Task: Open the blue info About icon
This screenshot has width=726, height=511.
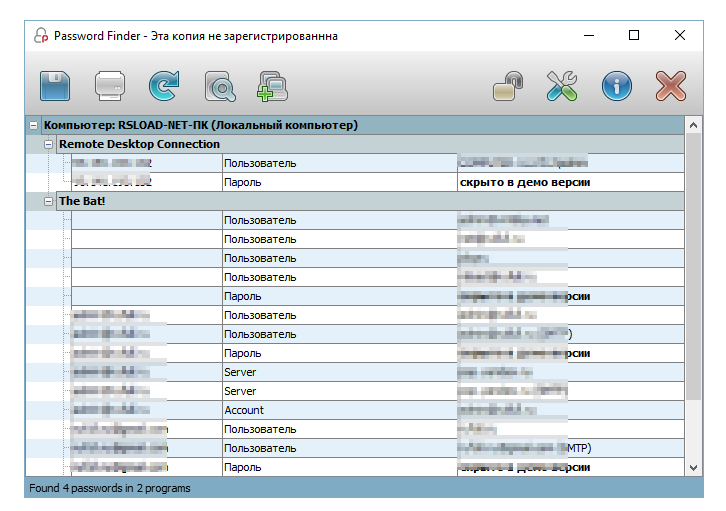Action: [617, 86]
